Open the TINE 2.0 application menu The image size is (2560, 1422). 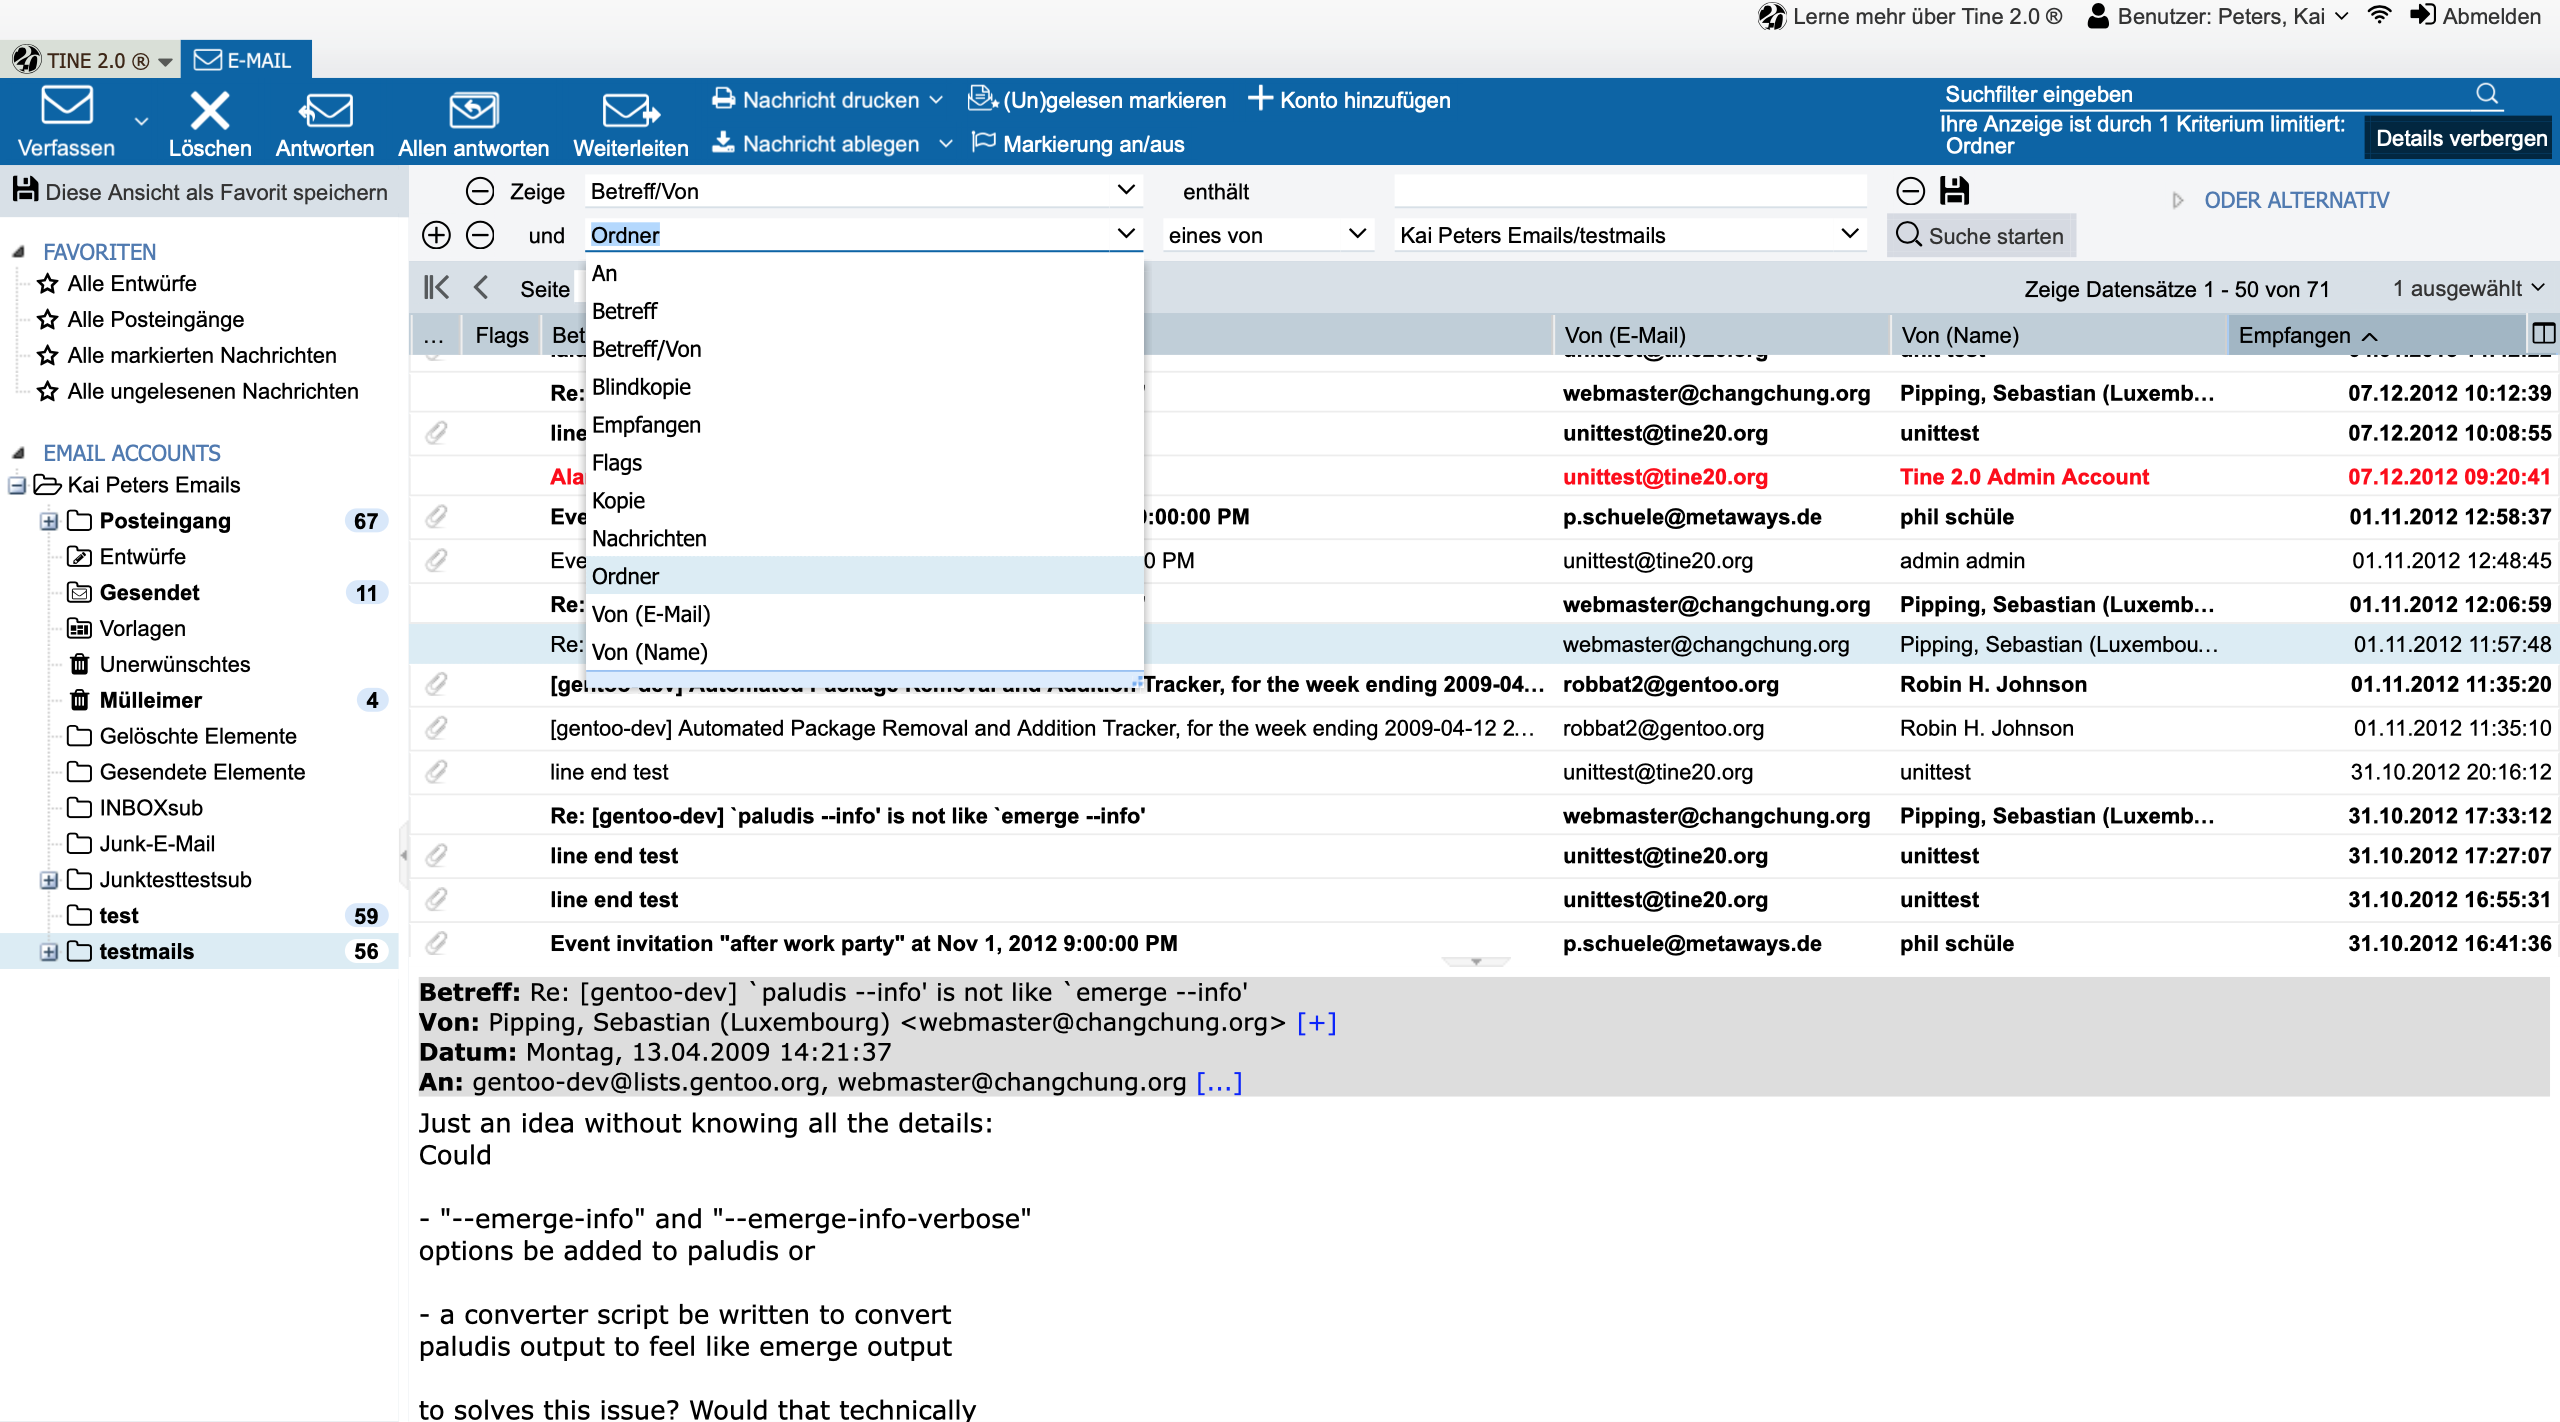click(x=93, y=60)
